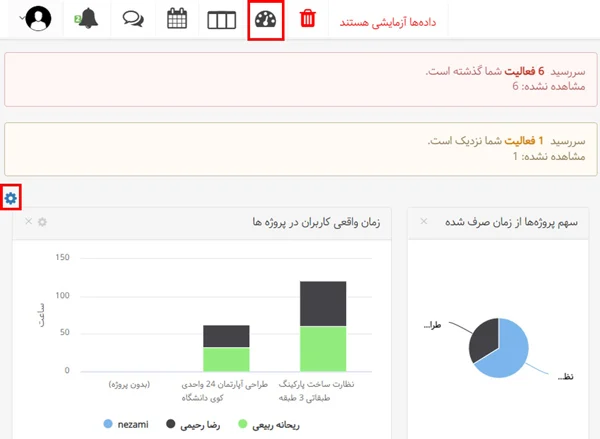The height and width of the screenshot is (439, 600).
Task: Toggle nezami series in chart legend
Action: click(126, 425)
